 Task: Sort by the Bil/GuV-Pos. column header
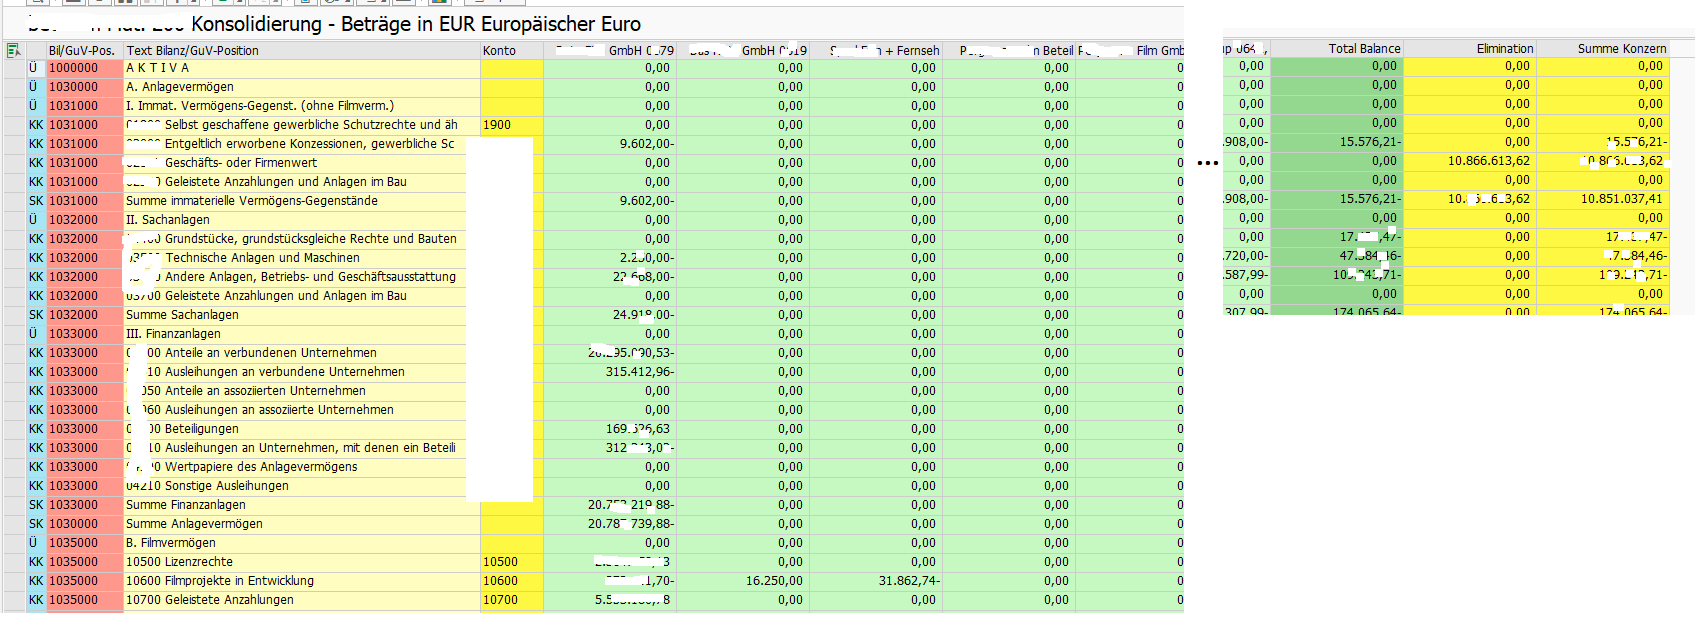[81, 51]
